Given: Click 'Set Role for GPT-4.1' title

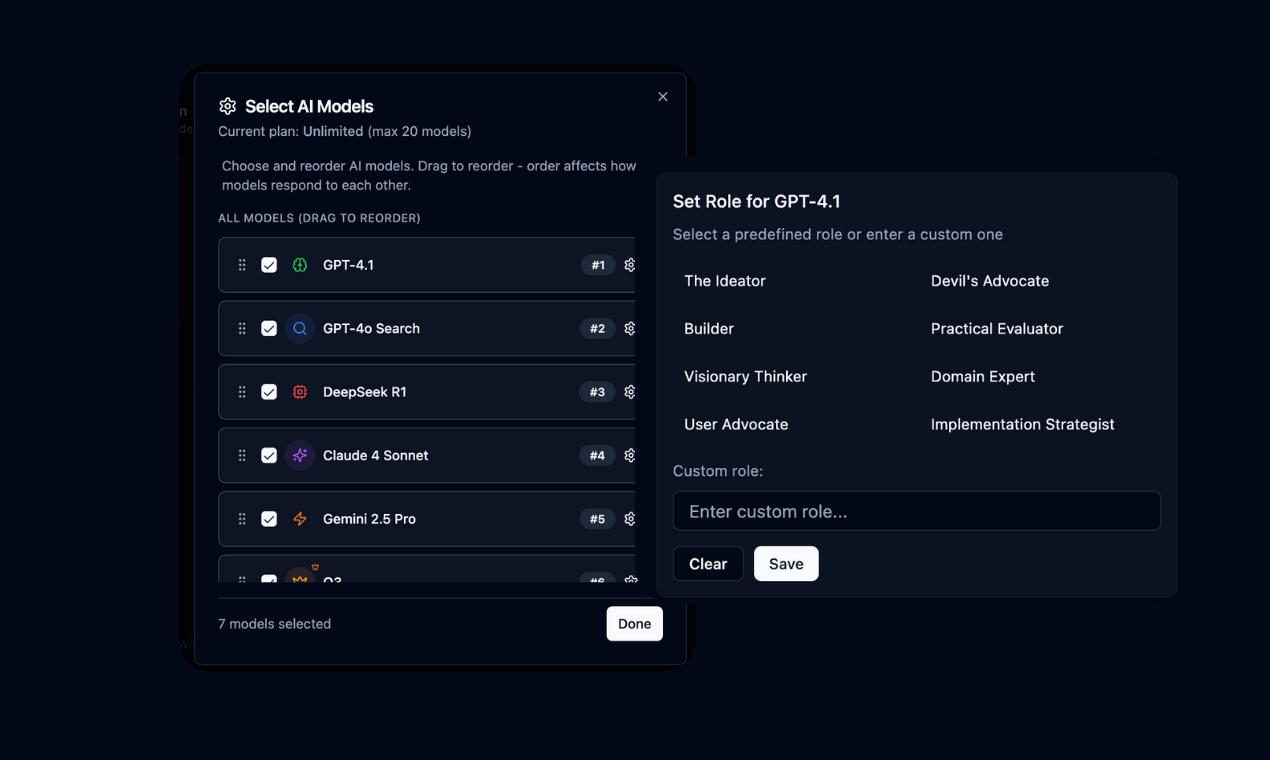Looking at the screenshot, I should pos(756,201).
